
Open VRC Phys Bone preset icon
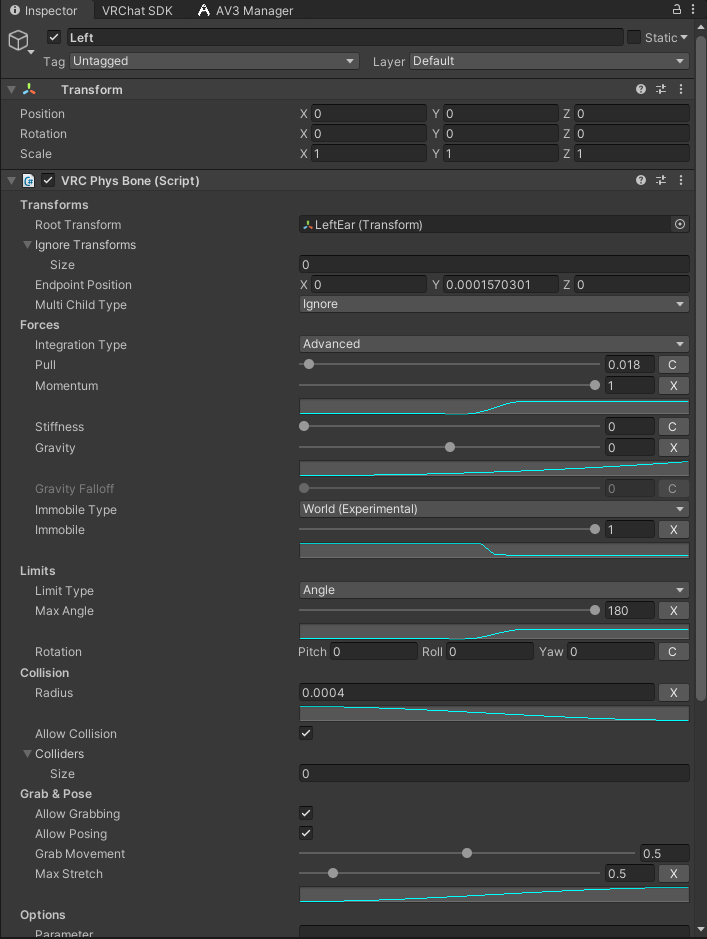[x=661, y=180]
